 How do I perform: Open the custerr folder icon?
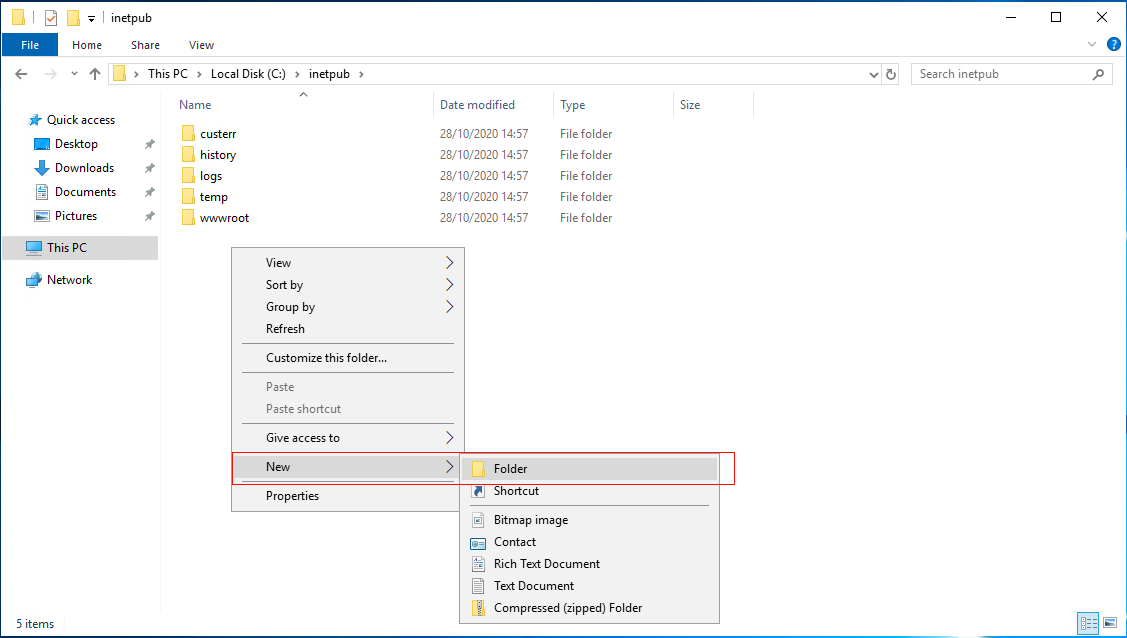(x=188, y=134)
